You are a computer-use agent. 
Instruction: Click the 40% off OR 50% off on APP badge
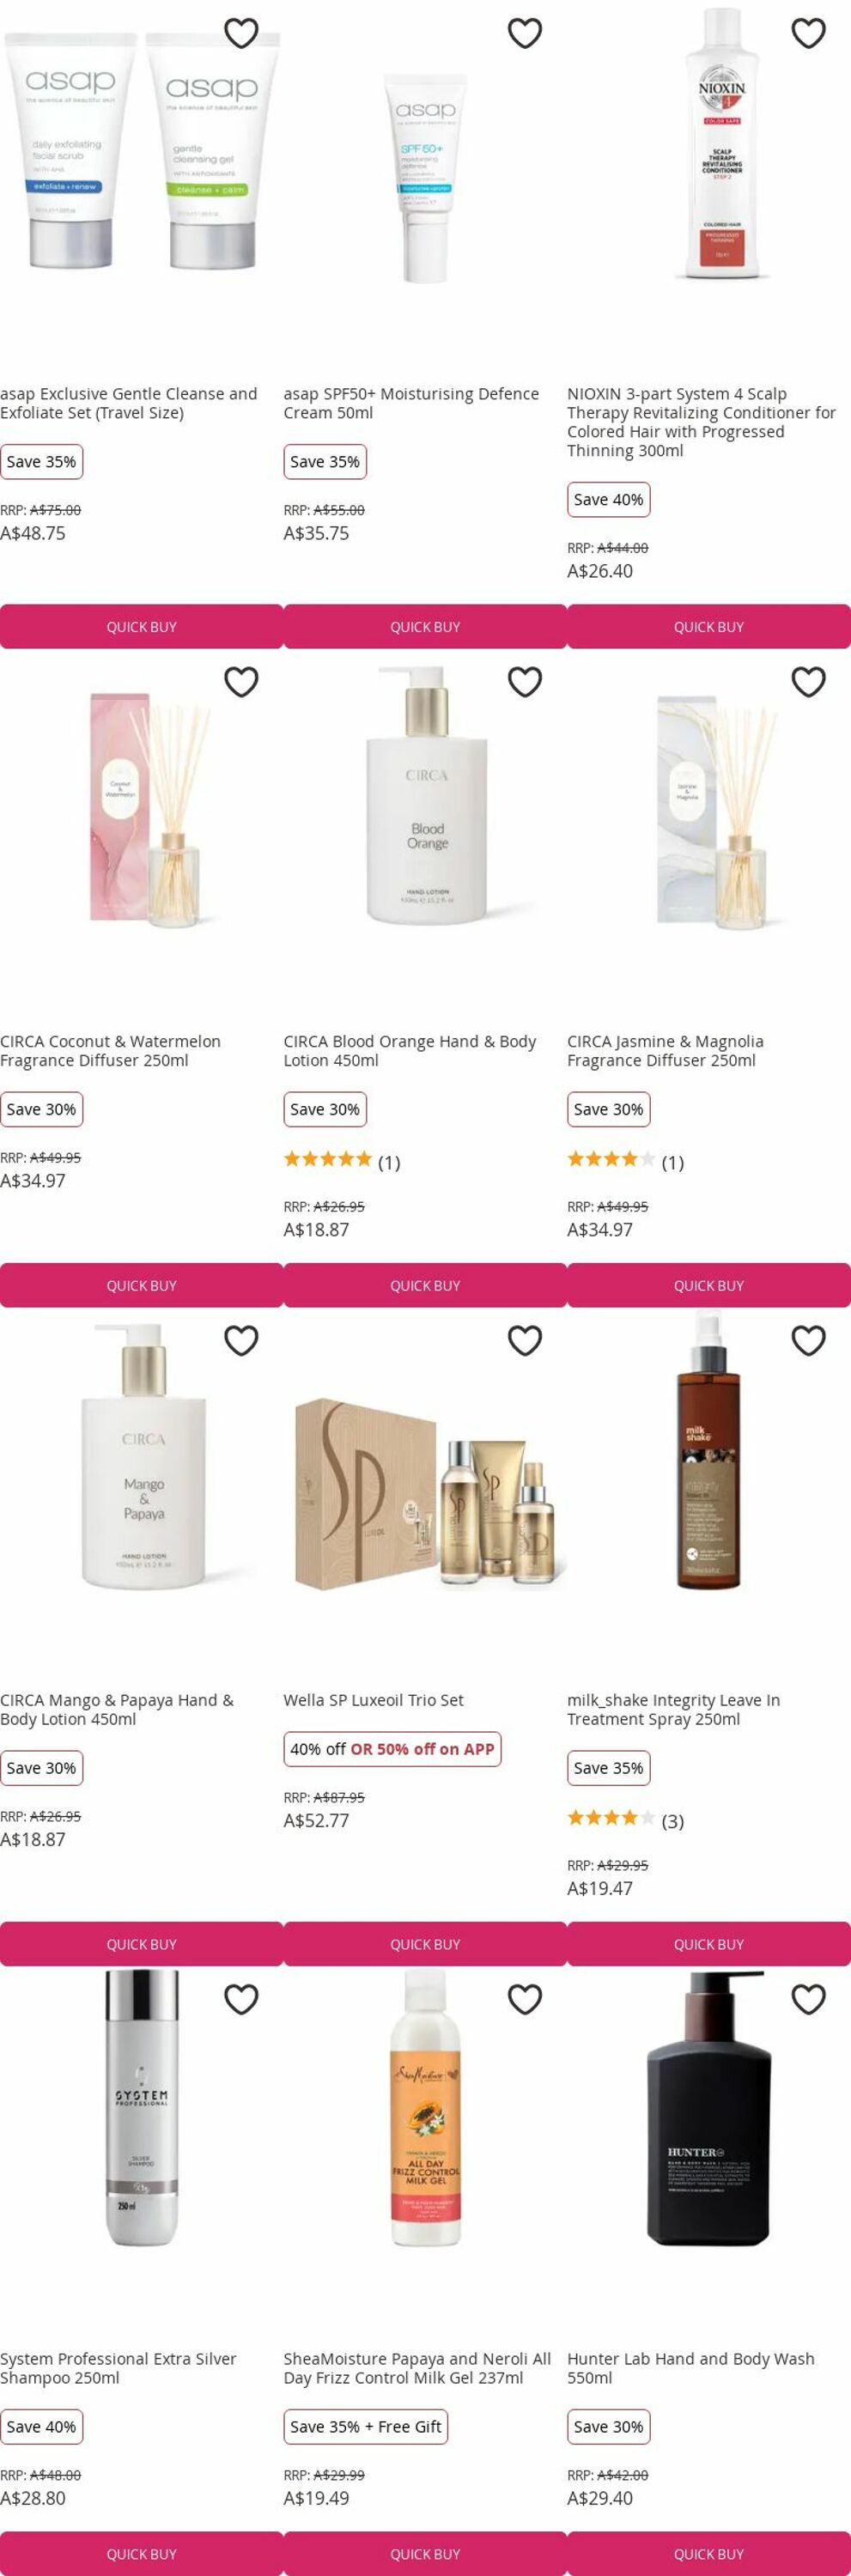[x=392, y=1749]
